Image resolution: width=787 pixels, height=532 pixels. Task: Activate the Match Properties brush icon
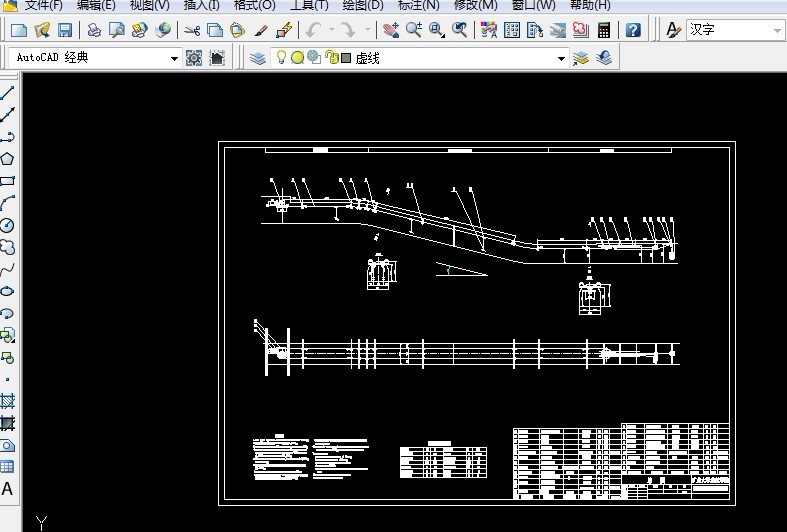point(261,30)
